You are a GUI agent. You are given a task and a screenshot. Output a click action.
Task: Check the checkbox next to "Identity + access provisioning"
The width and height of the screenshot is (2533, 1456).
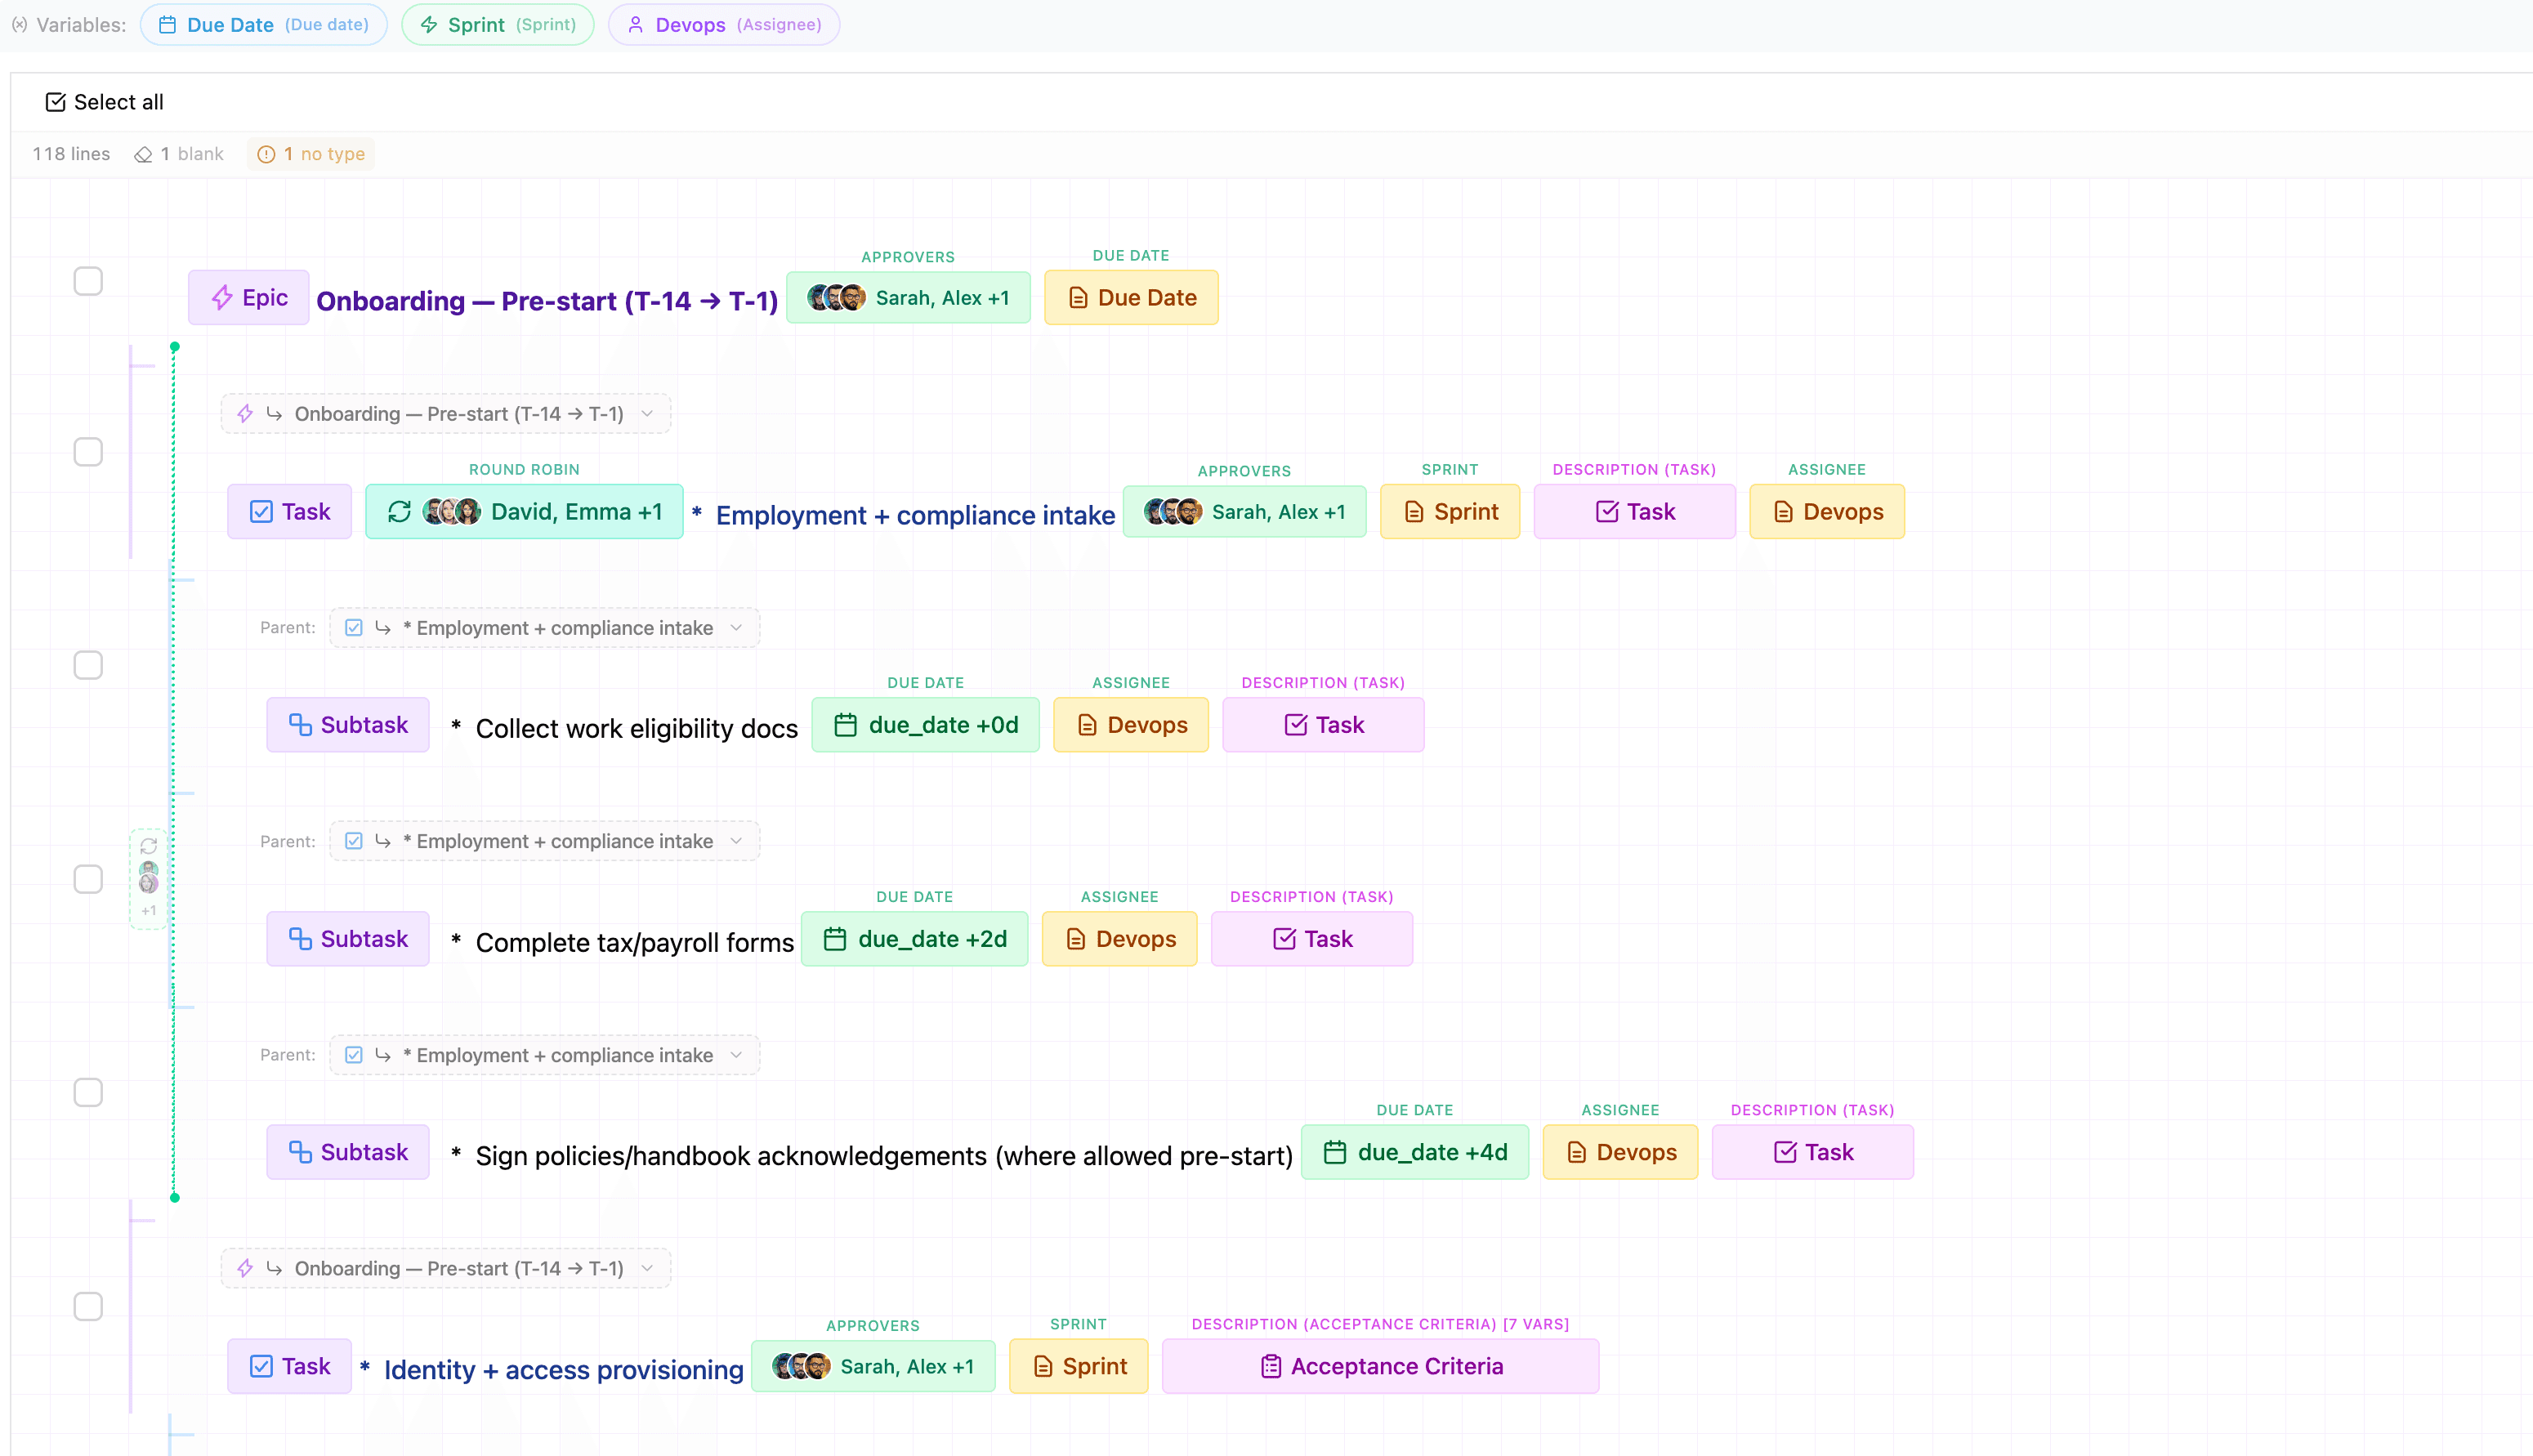[88, 1306]
